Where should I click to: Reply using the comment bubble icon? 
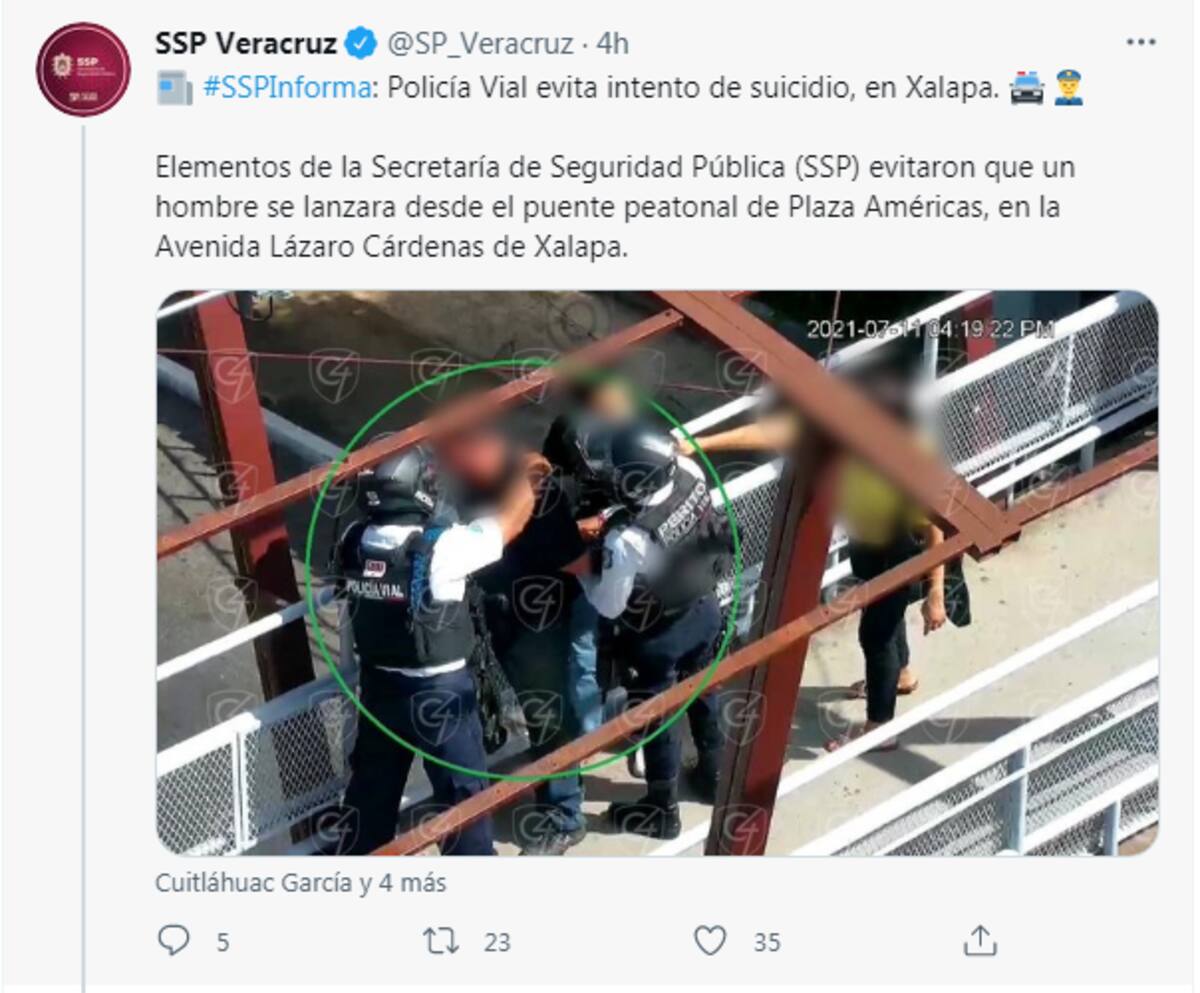(x=174, y=940)
